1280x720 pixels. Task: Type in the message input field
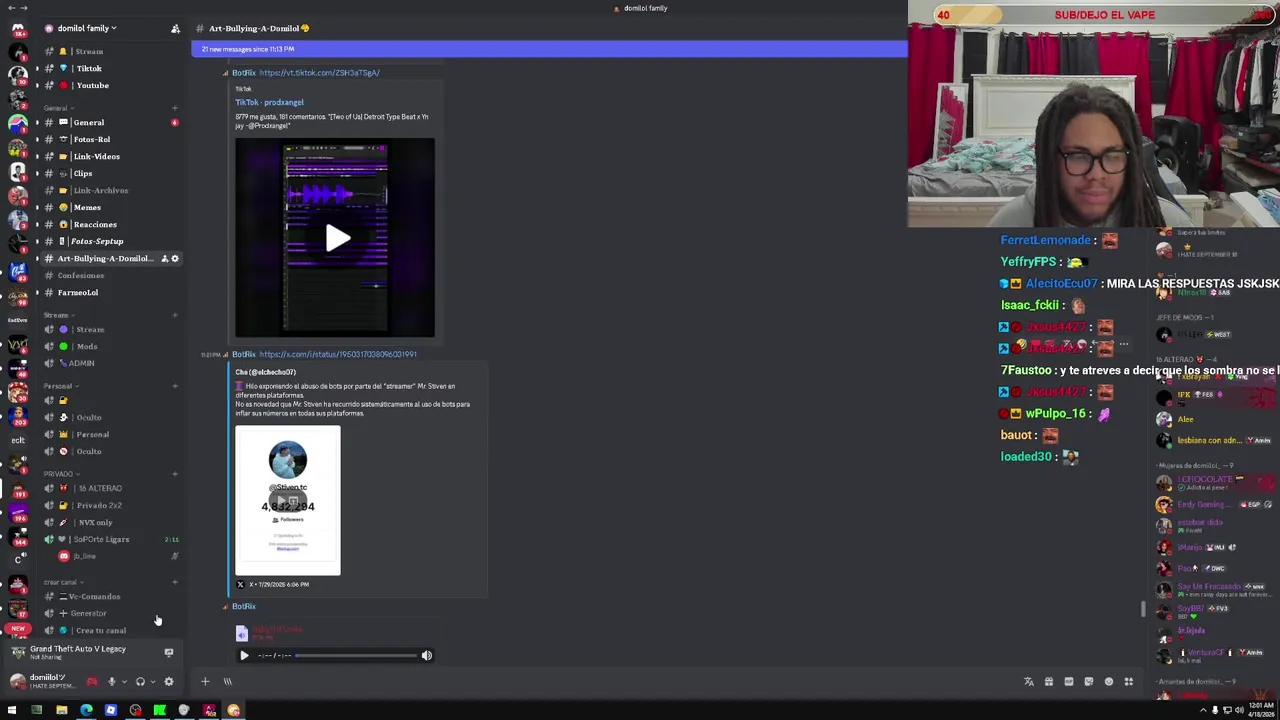click(620, 682)
